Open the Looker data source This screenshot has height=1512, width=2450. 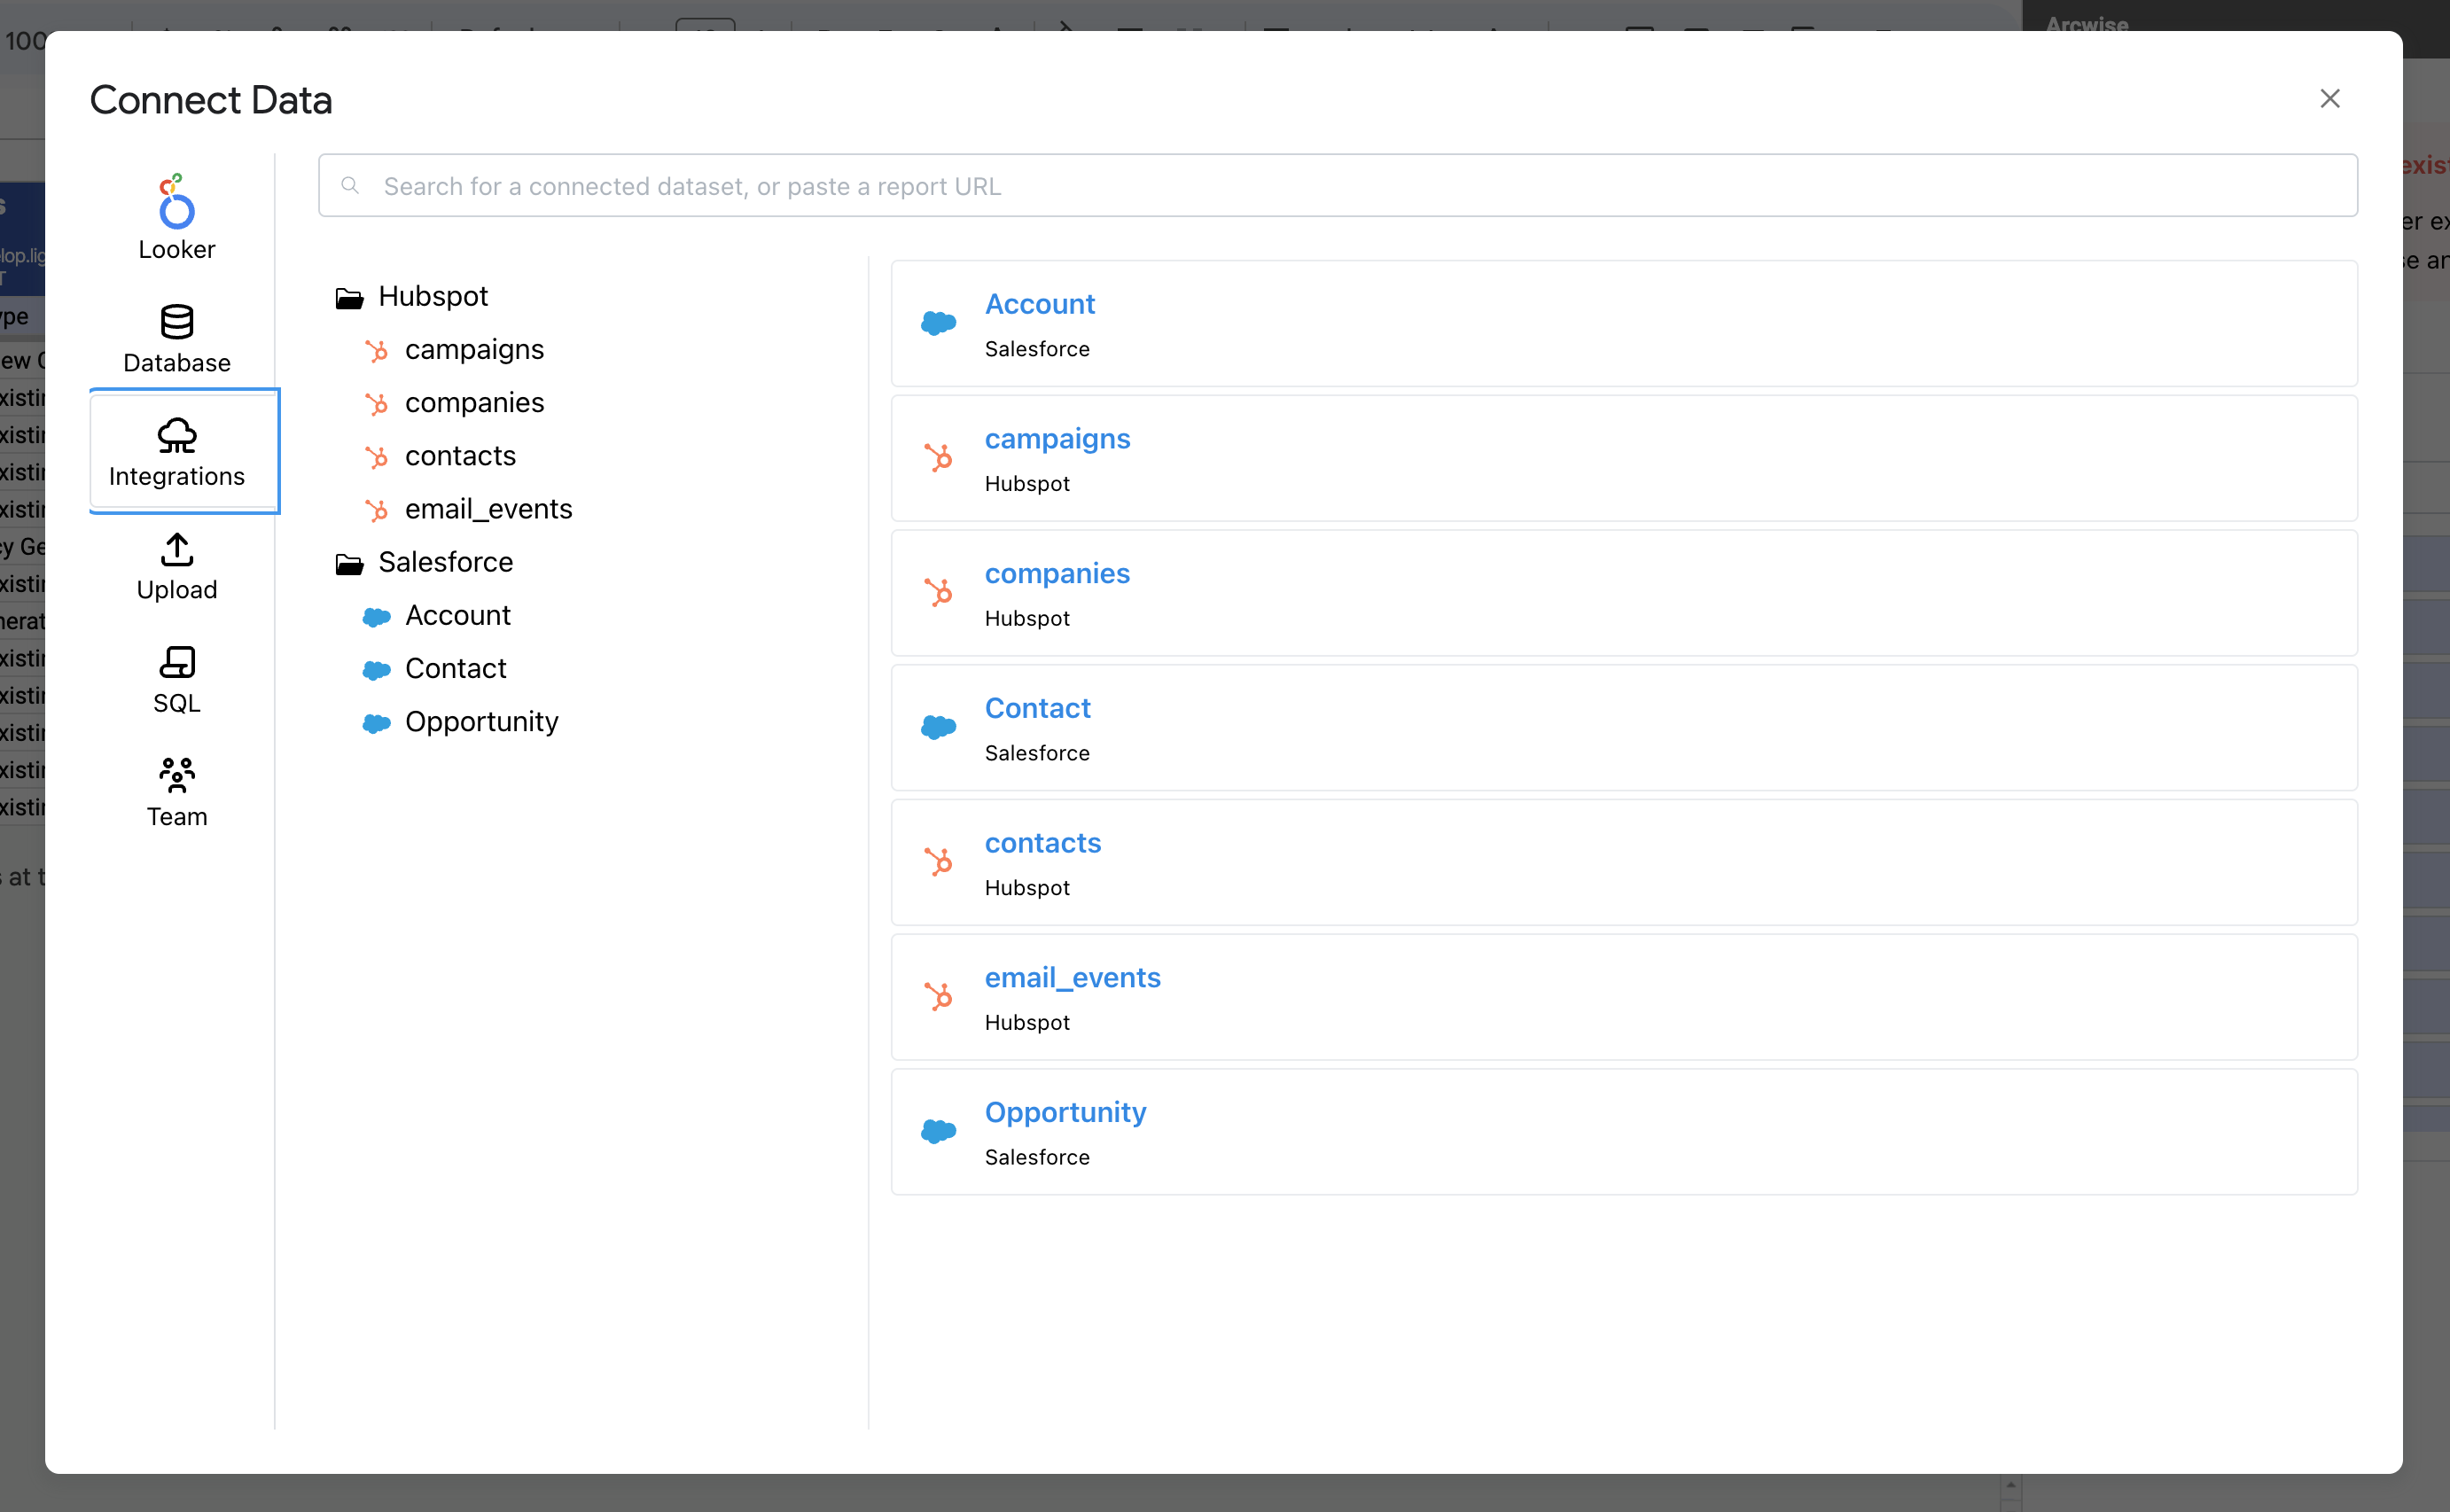pyautogui.click(x=176, y=218)
